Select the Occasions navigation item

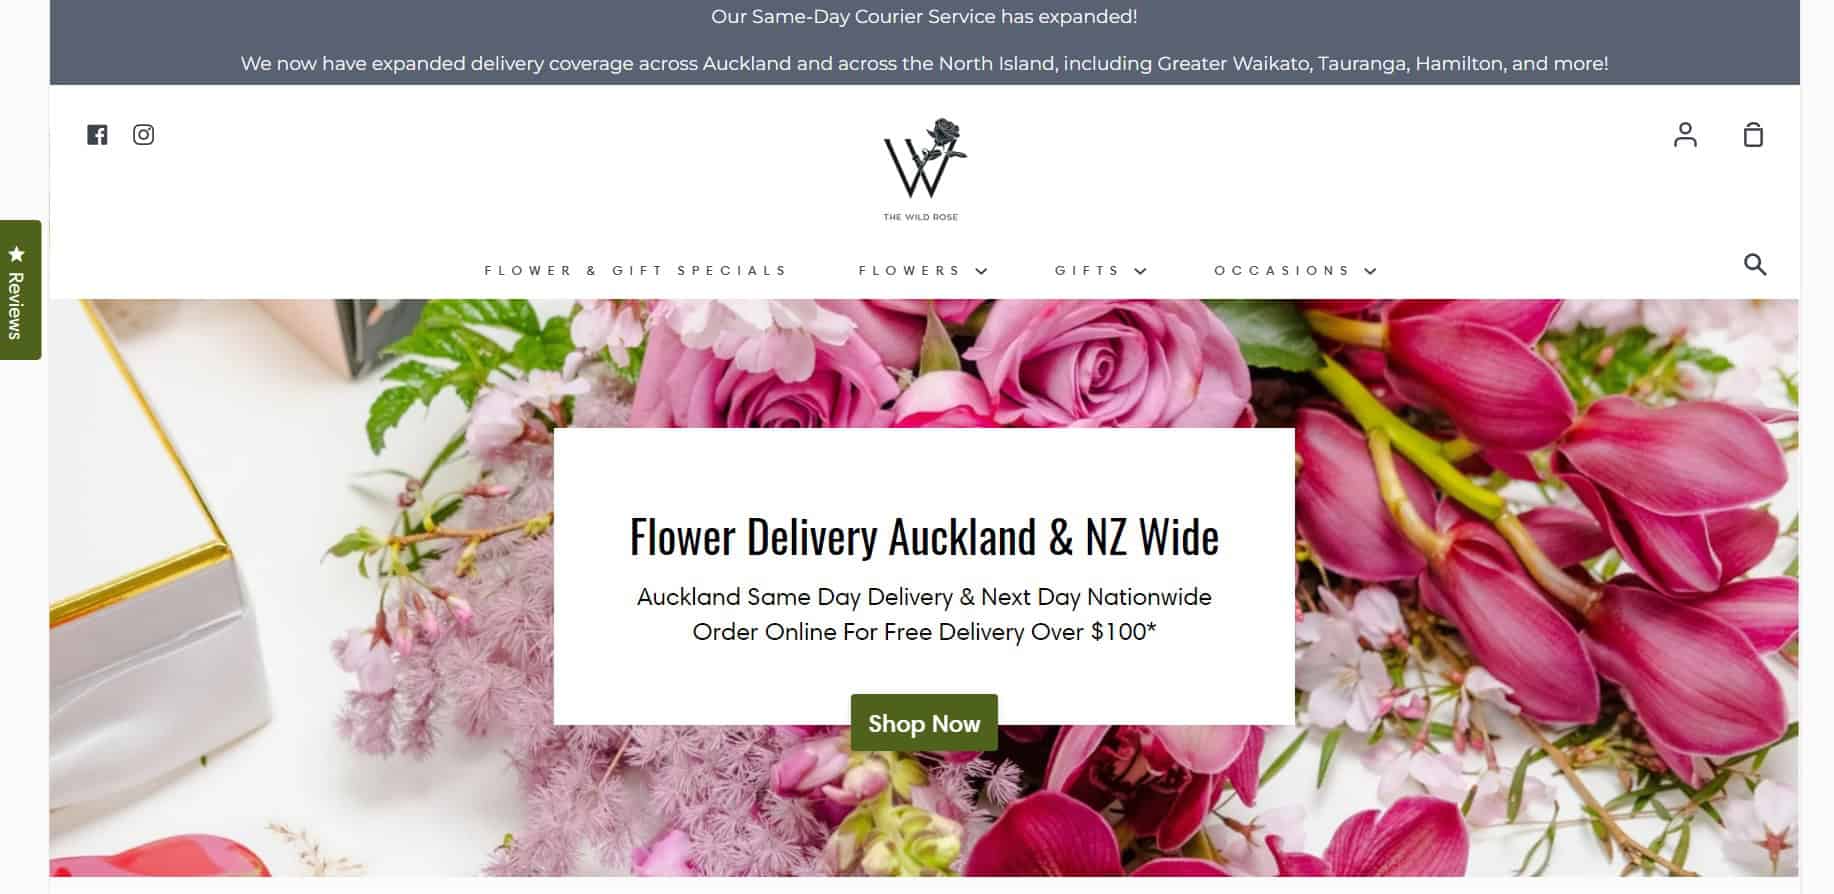pyautogui.click(x=1282, y=271)
